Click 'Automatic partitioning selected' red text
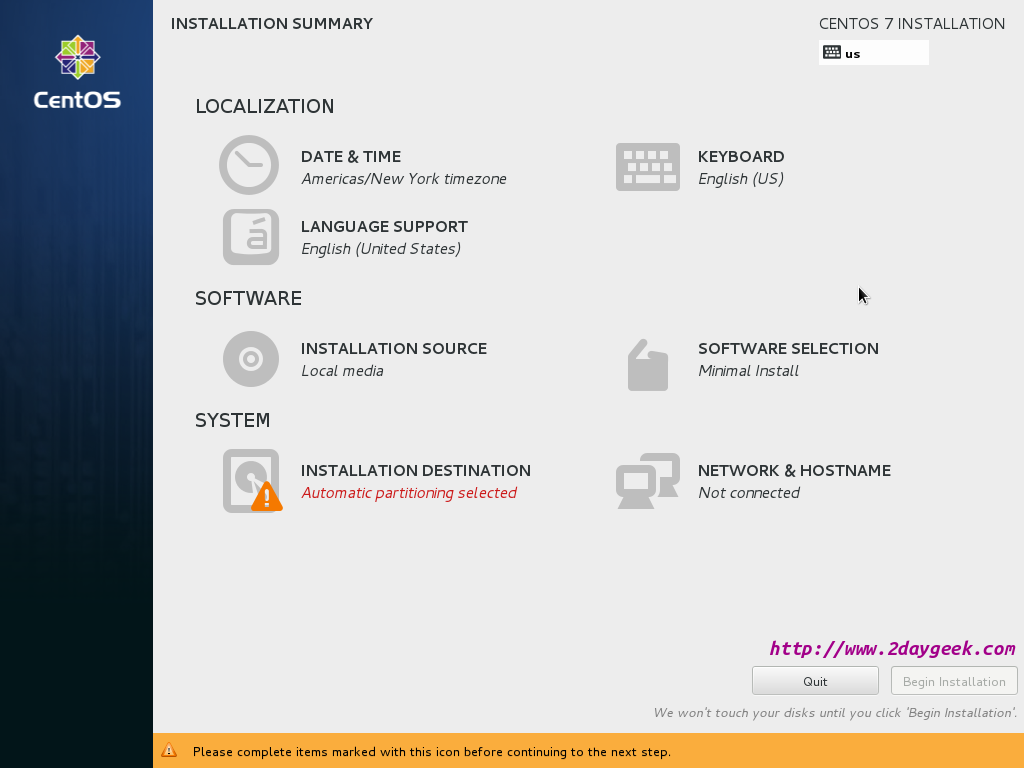Viewport: 1024px width, 768px height. 409,493
